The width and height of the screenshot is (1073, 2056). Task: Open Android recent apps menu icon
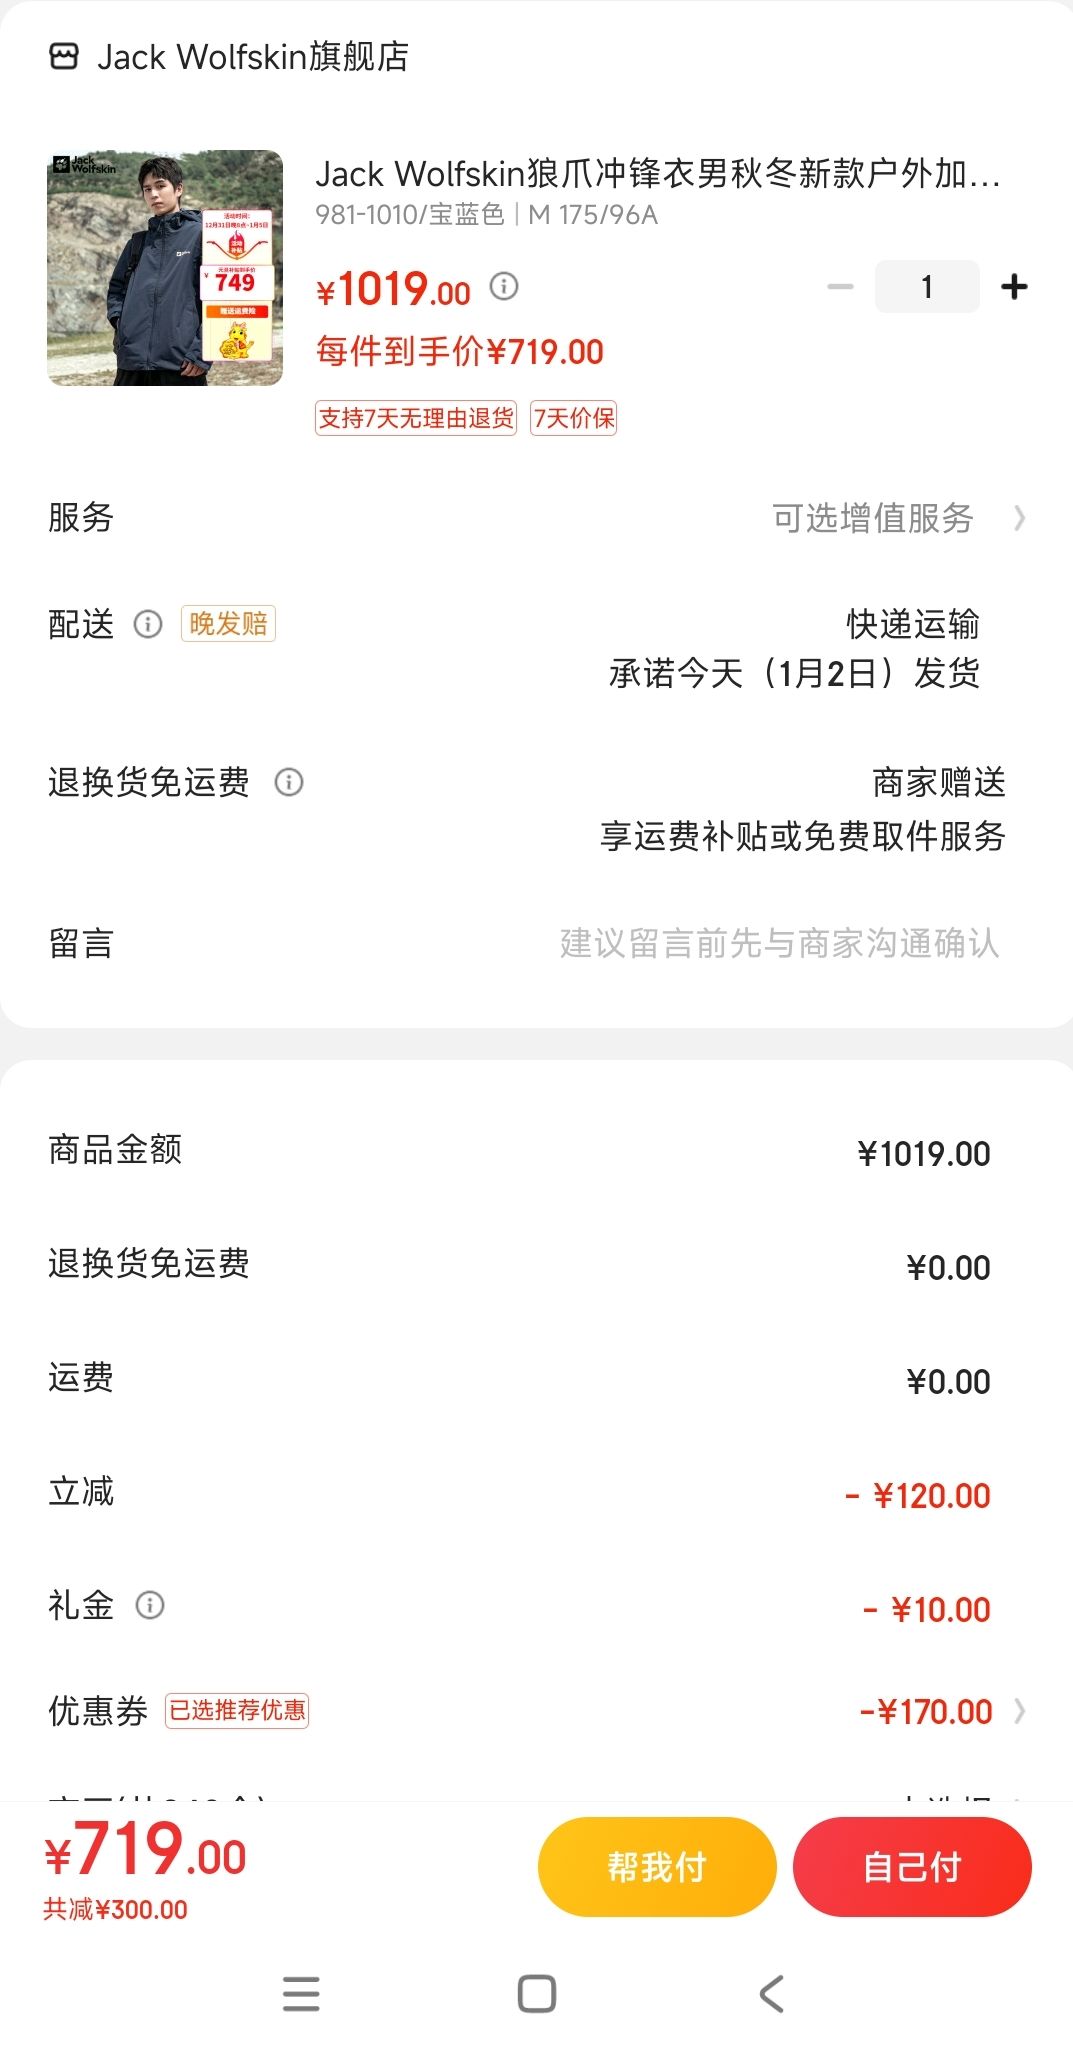[x=301, y=1993]
